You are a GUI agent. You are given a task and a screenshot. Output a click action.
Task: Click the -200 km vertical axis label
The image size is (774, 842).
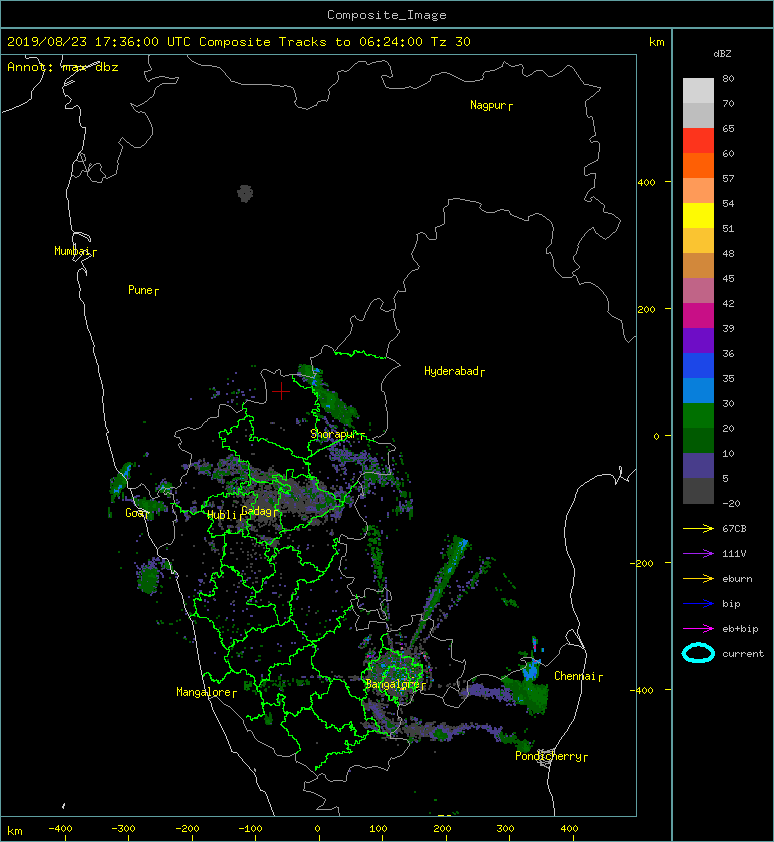(x=642, y=563)
